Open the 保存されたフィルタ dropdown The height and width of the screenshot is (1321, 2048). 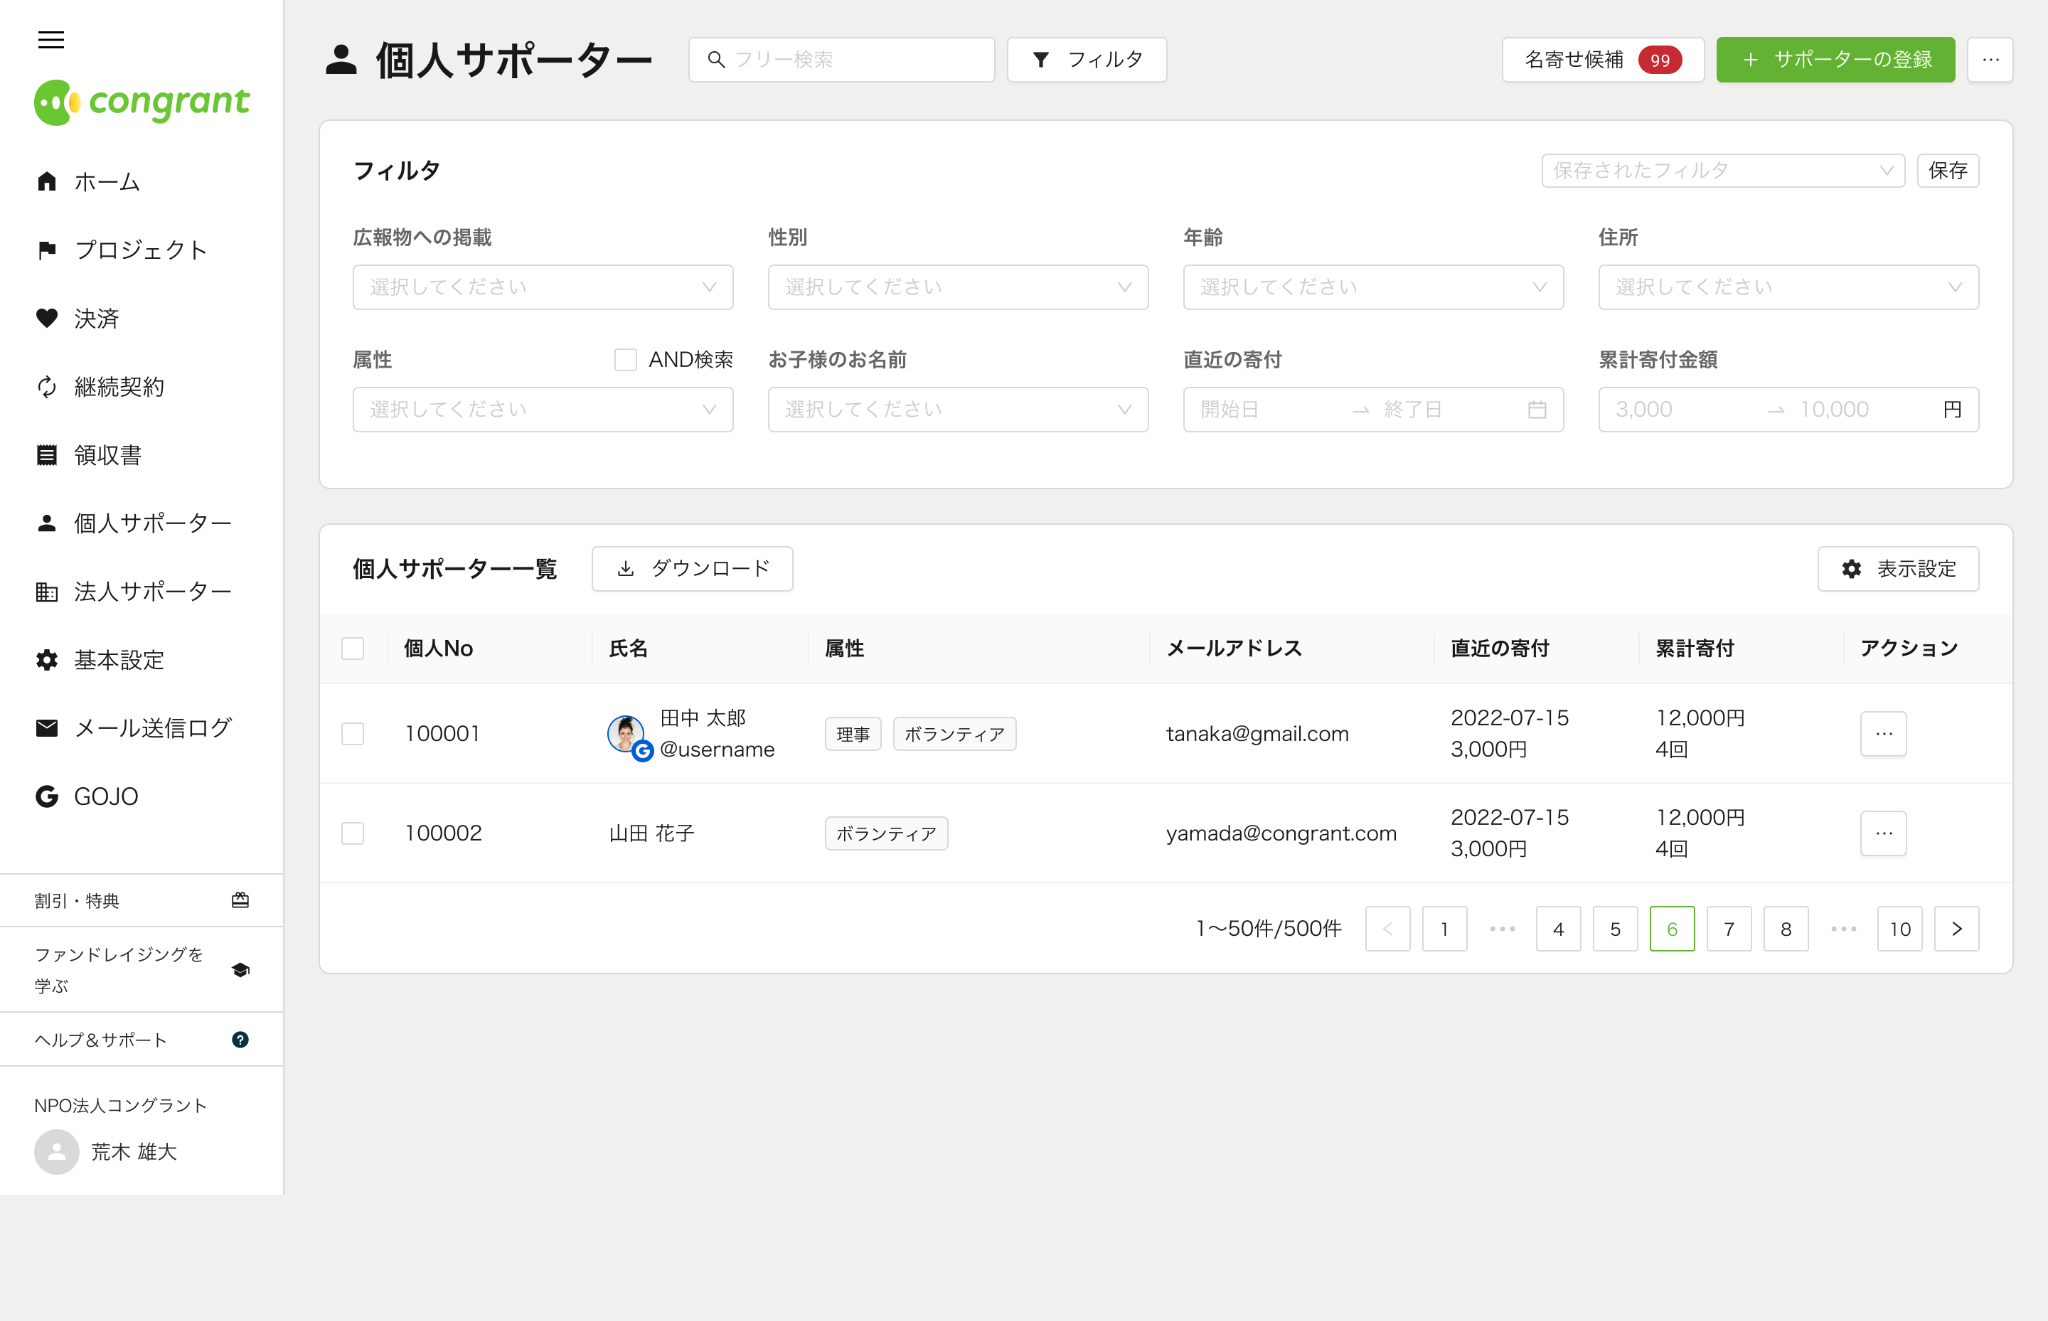pos(1722,171)
